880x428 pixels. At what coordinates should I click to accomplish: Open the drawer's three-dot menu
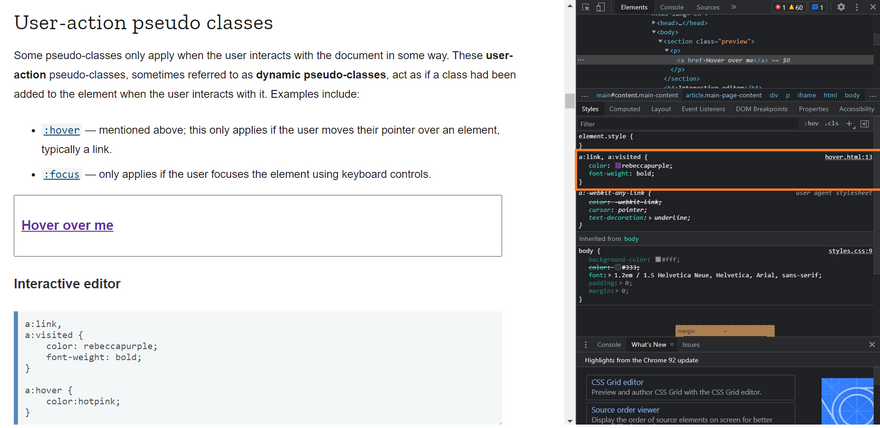586,344
